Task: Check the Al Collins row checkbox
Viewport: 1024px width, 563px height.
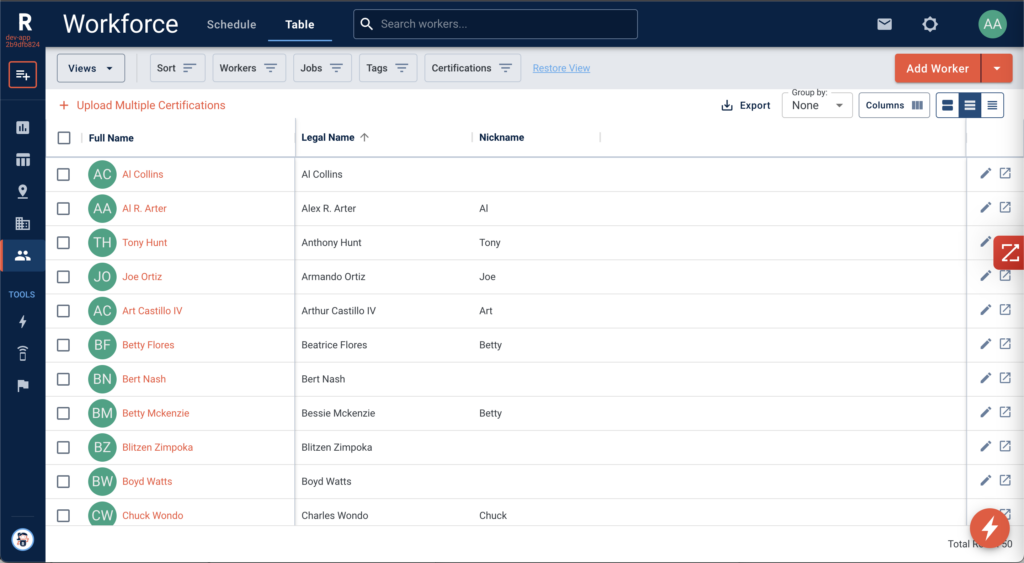Action: (x=63, y=174)
